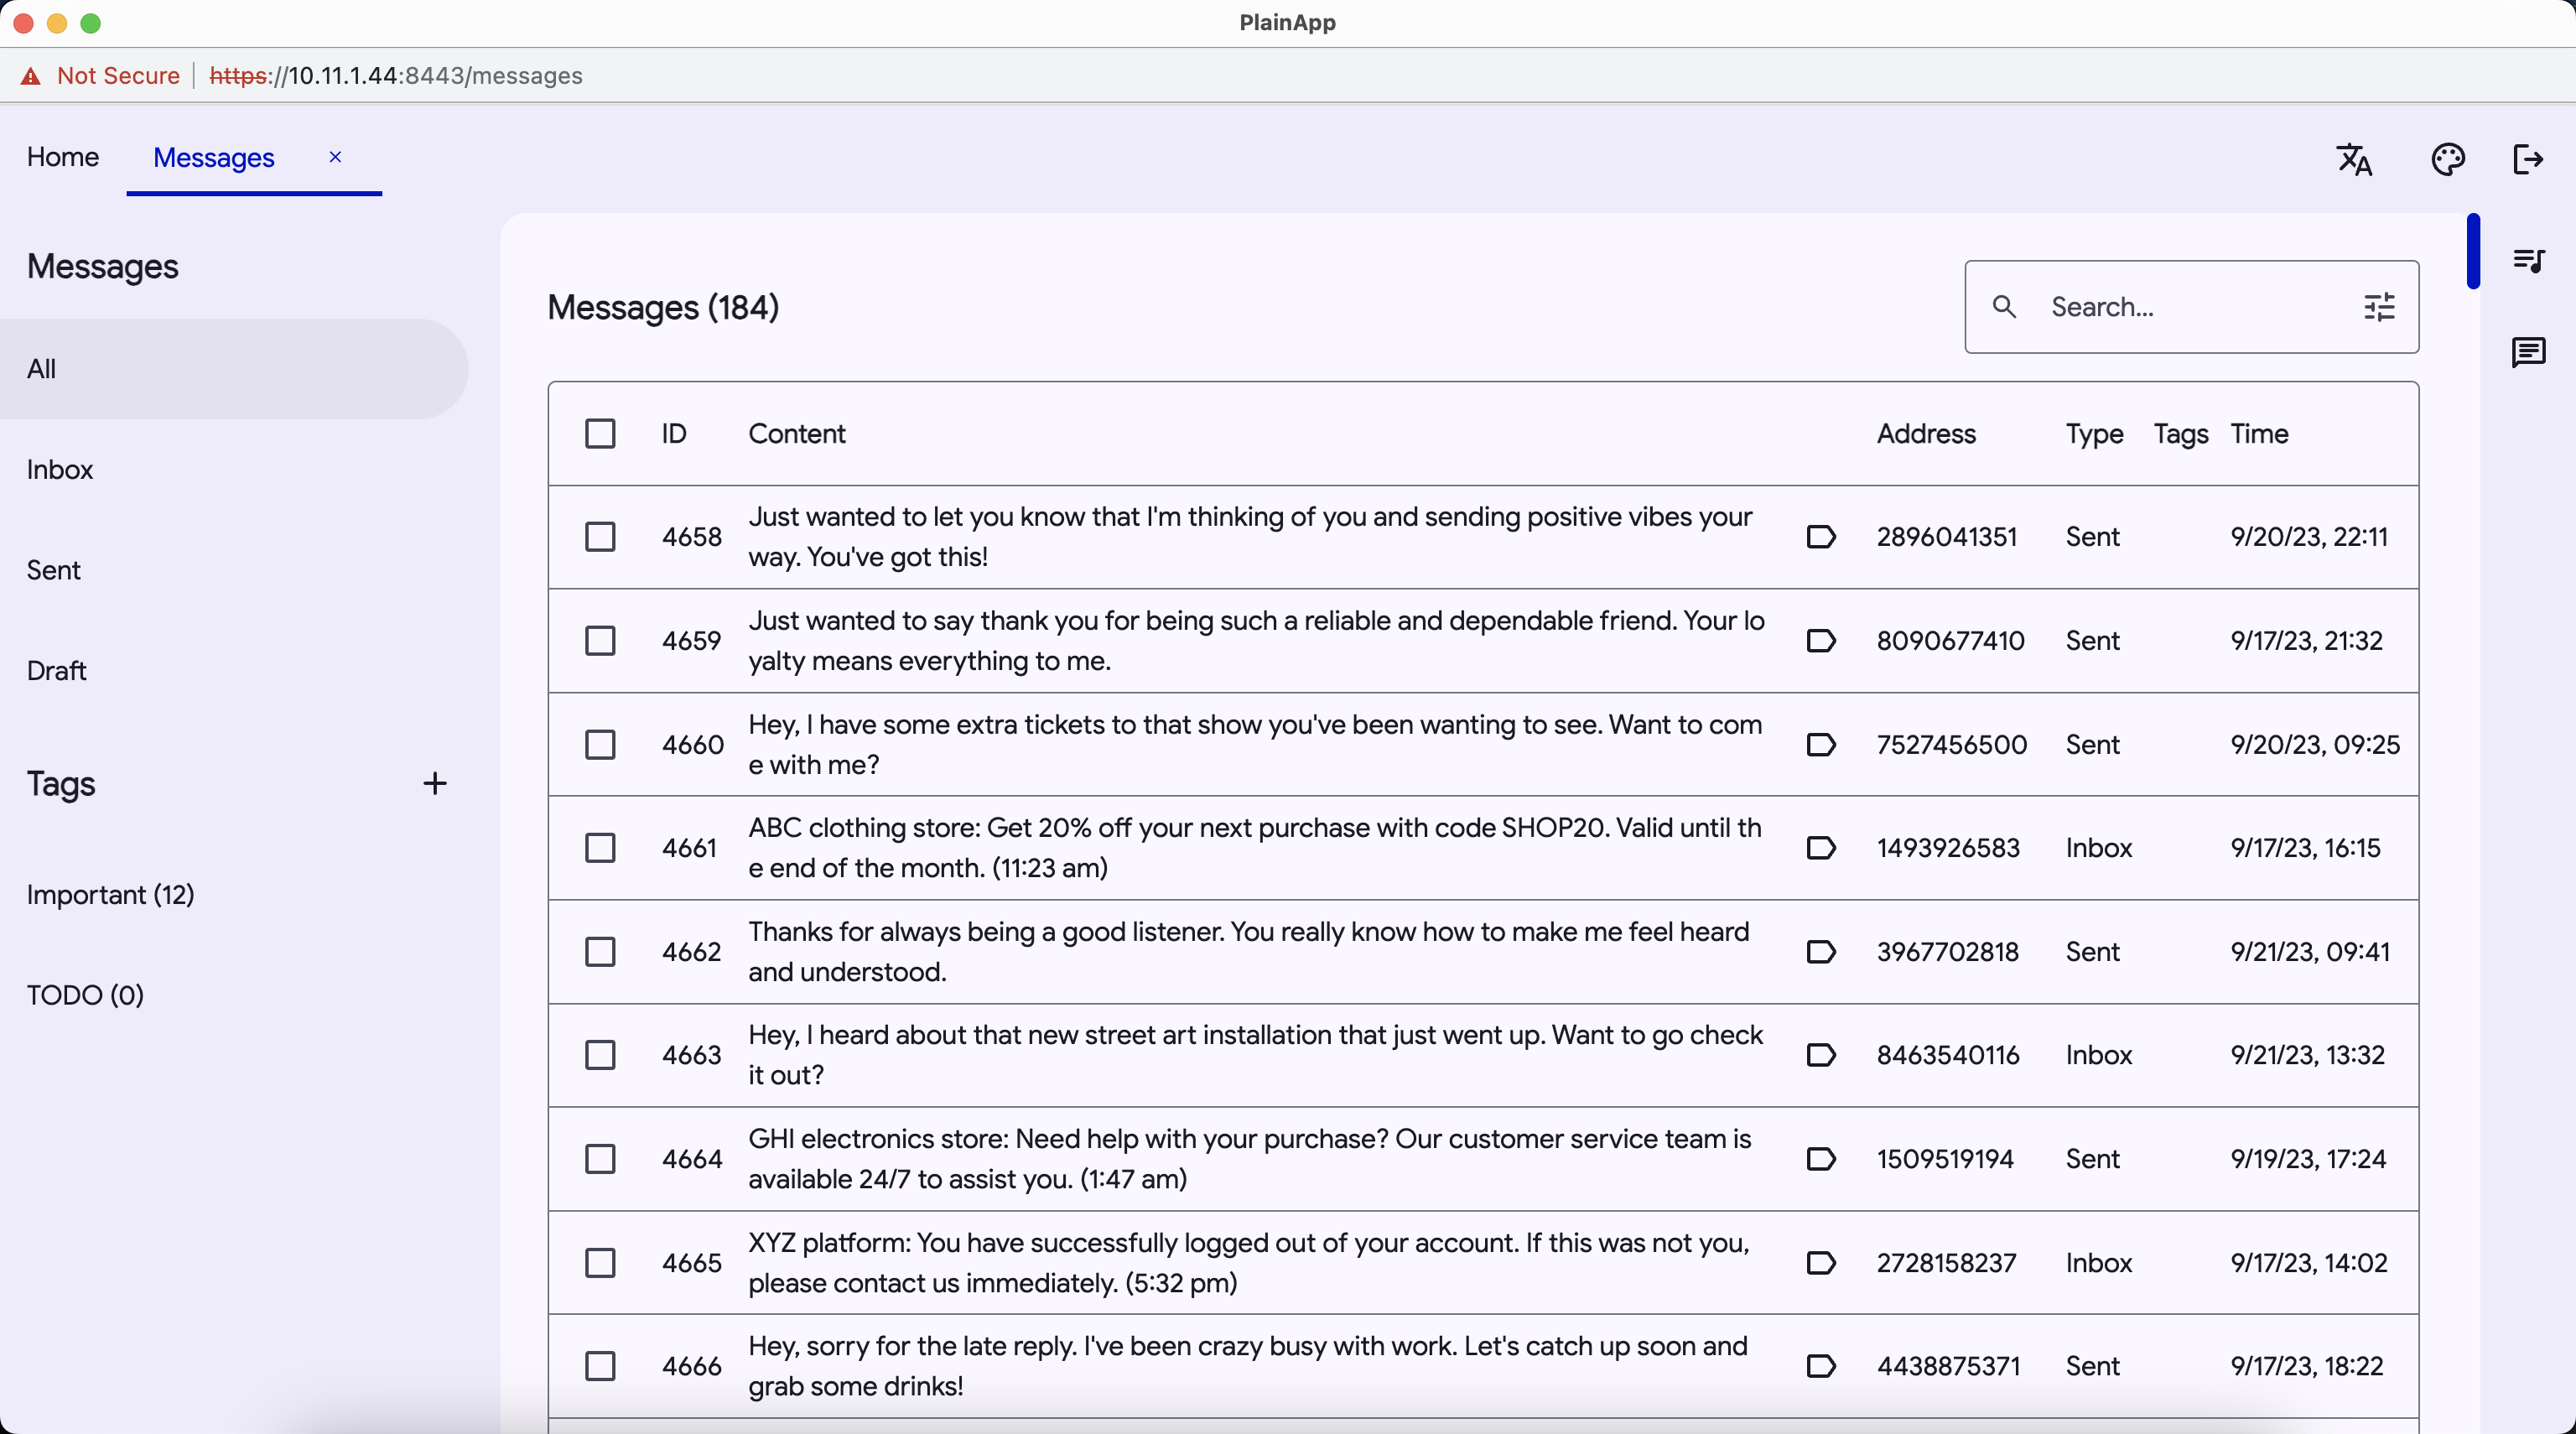Switch to the Home tab
2576x1434 pixels.
(x=63, y=157)
